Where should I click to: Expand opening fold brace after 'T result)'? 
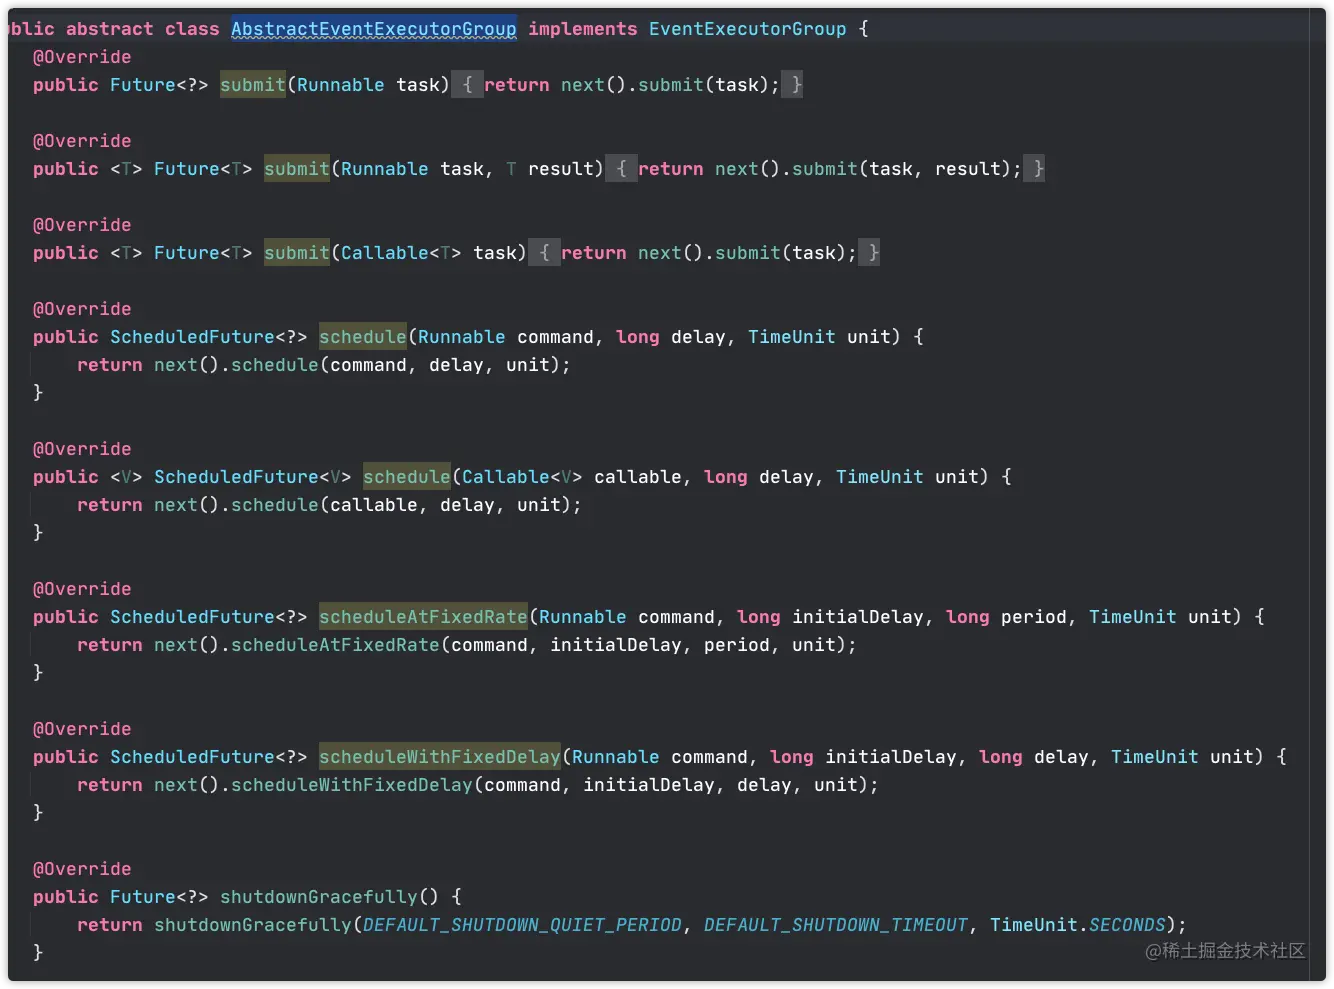(621, 169)
